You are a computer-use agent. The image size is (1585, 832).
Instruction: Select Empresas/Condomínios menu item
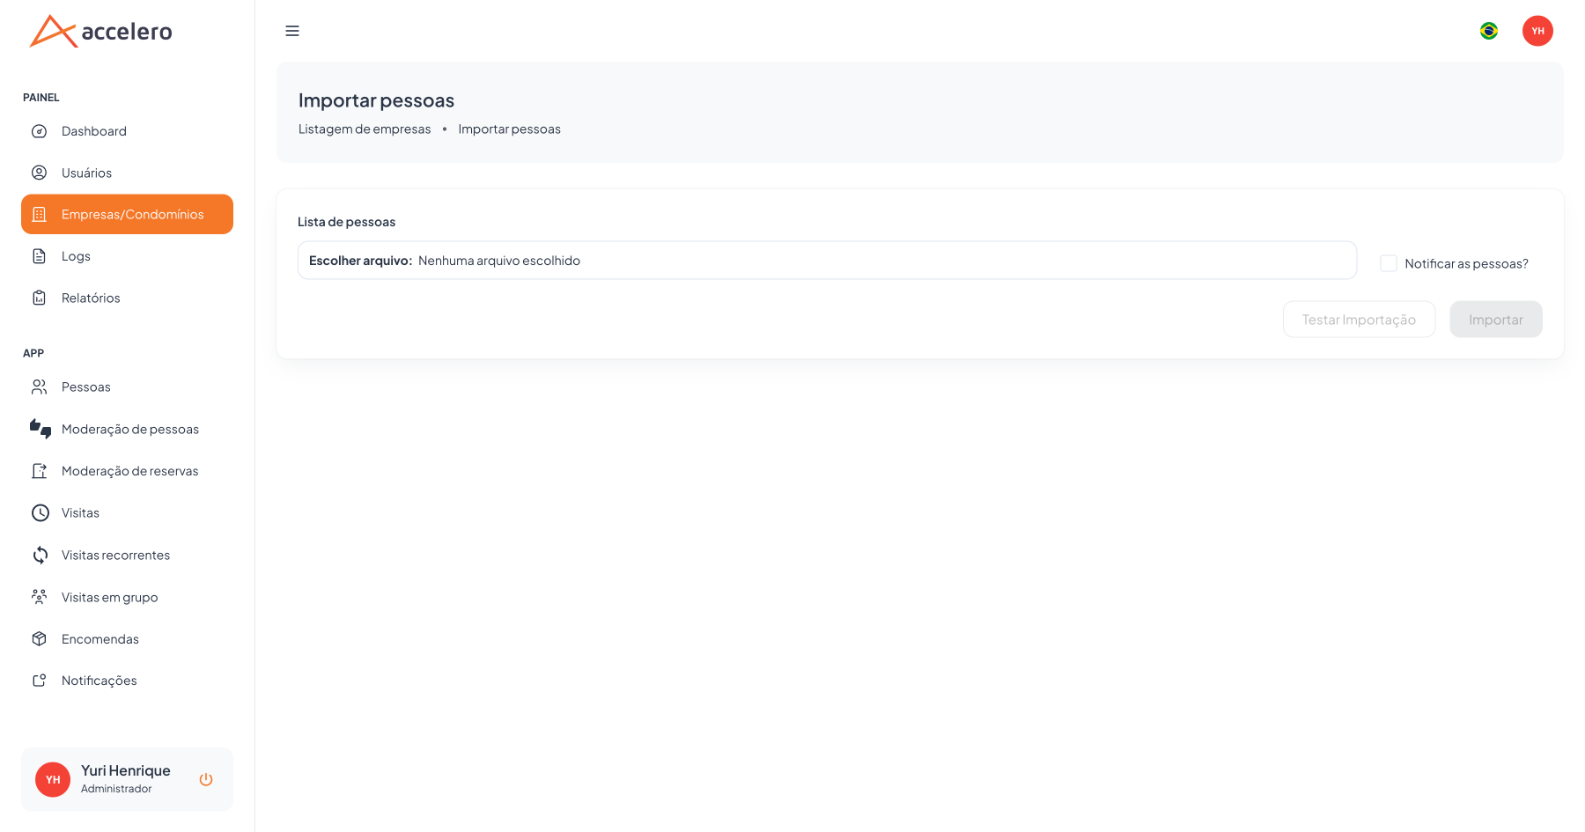tap(127, 214)
